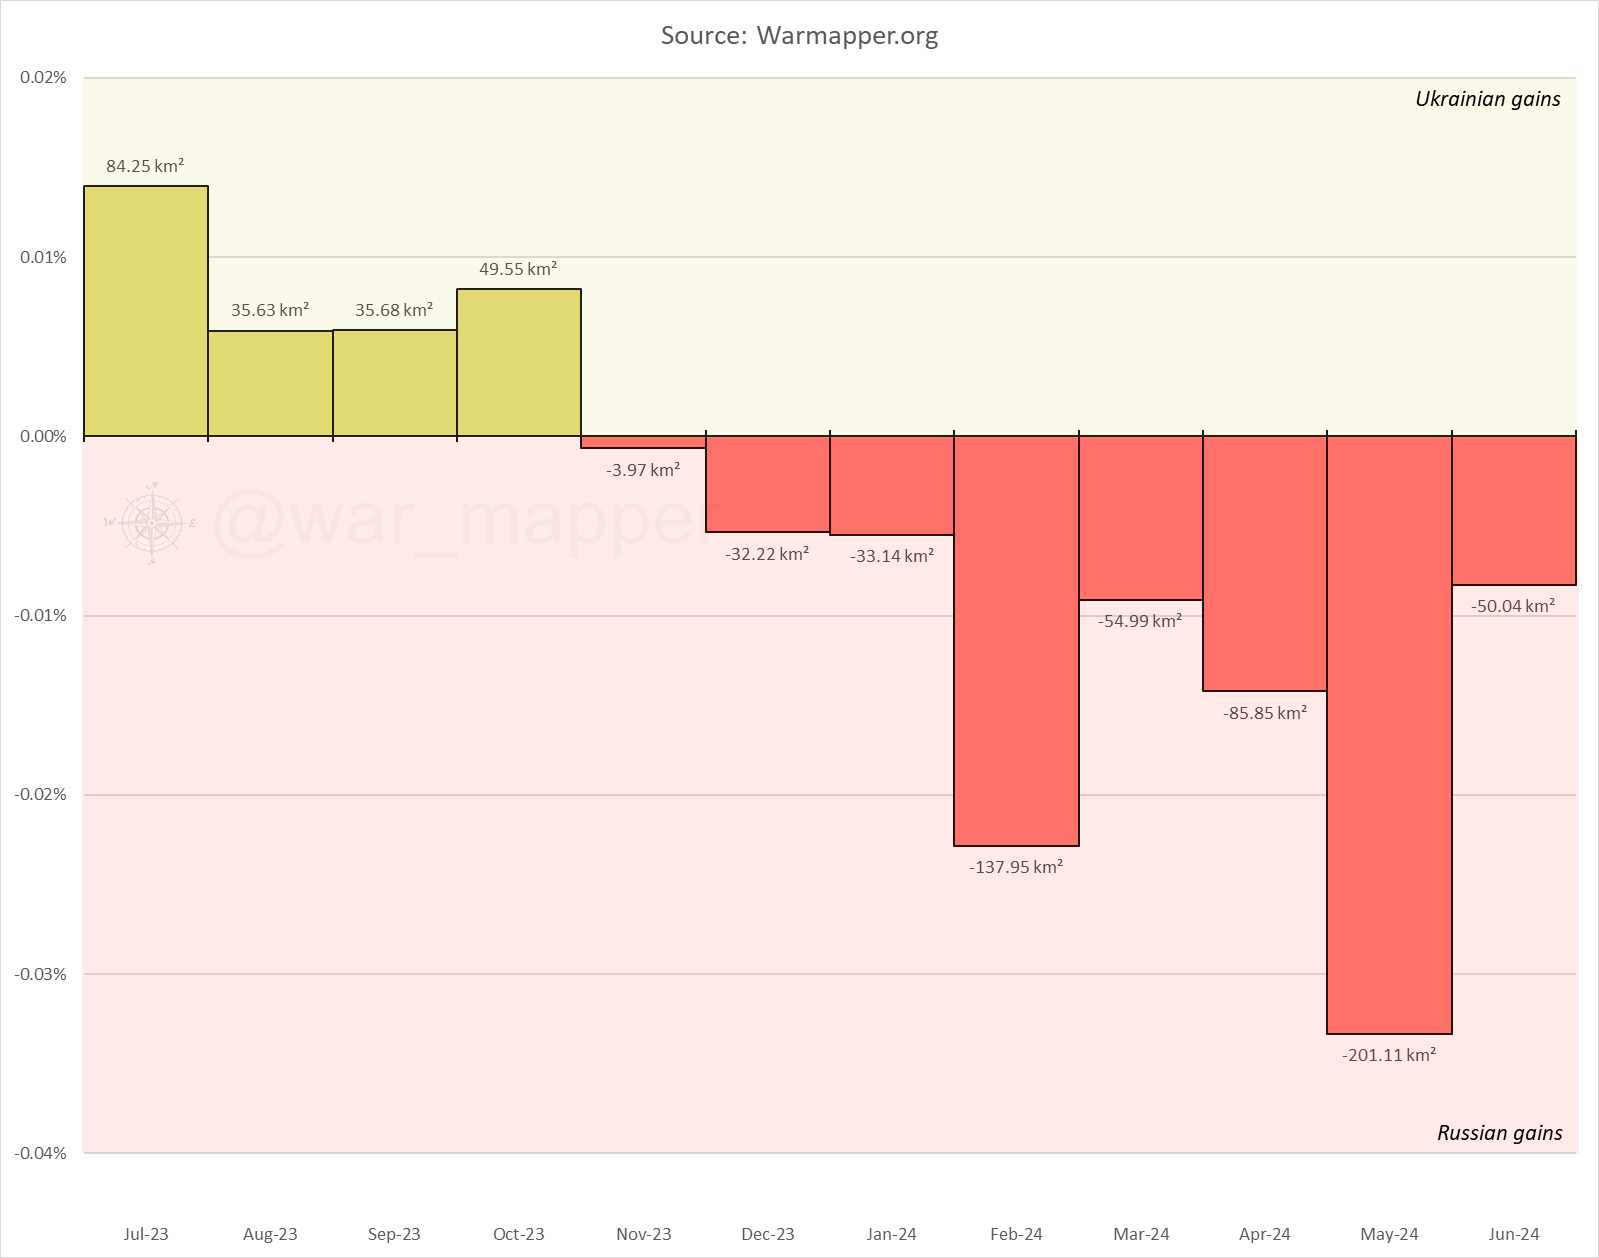Click the compass rose watermark icon
This screenshot has width=1599, height=1258.
point(151,523)
